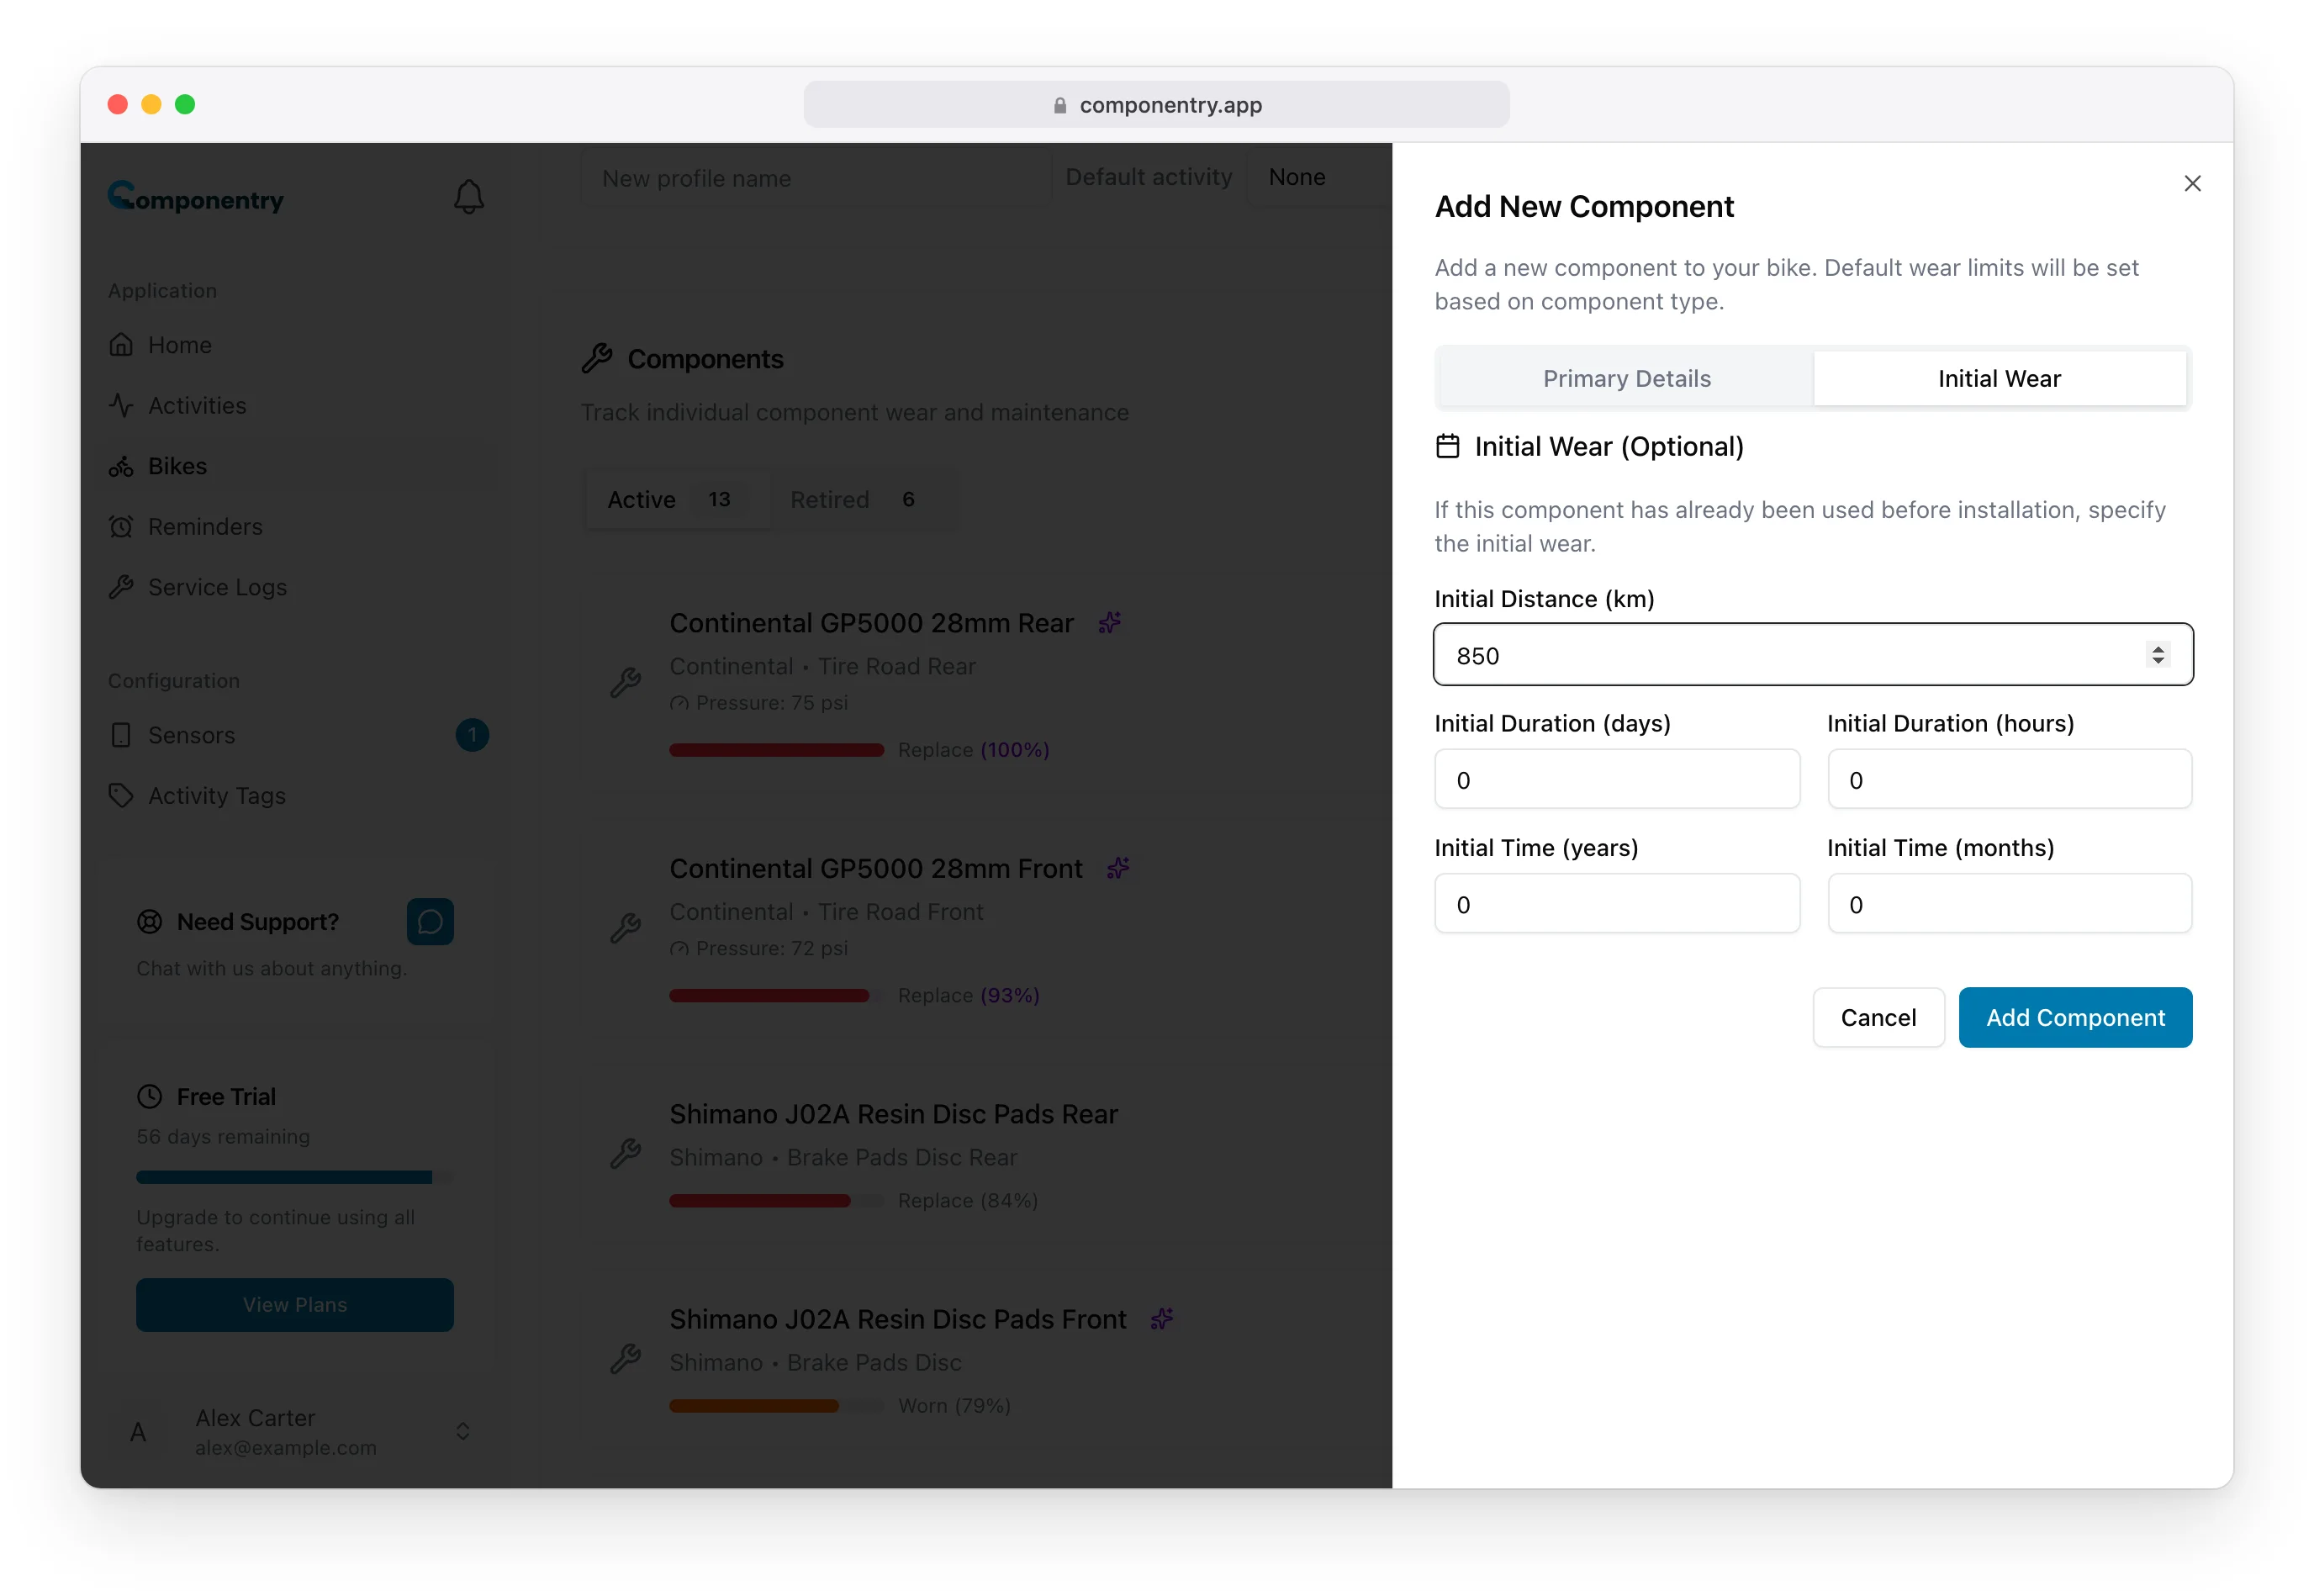This screenshot has width=2314, height=1596.
Task: Click the "Pressure: 75 psi" text
Action: click(x=771, y=703)
